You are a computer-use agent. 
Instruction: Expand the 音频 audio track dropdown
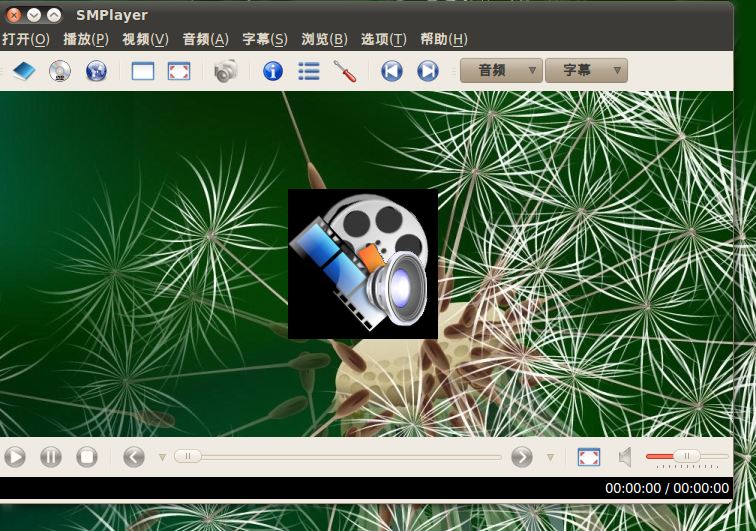tap(501, 70)
